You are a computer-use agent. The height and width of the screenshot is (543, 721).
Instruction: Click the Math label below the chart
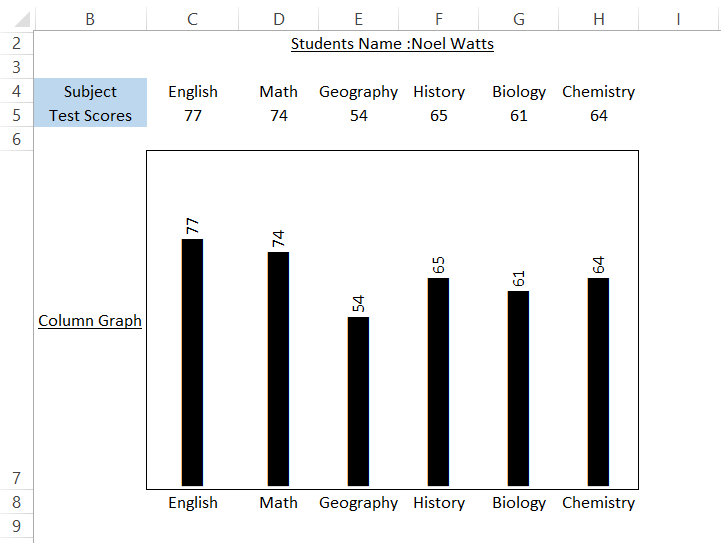278,503
